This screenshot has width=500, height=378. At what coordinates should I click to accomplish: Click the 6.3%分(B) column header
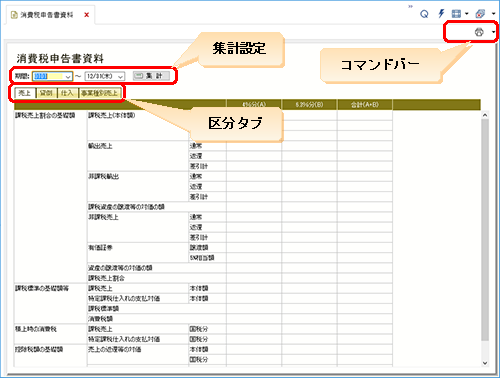tap(309, 105)
